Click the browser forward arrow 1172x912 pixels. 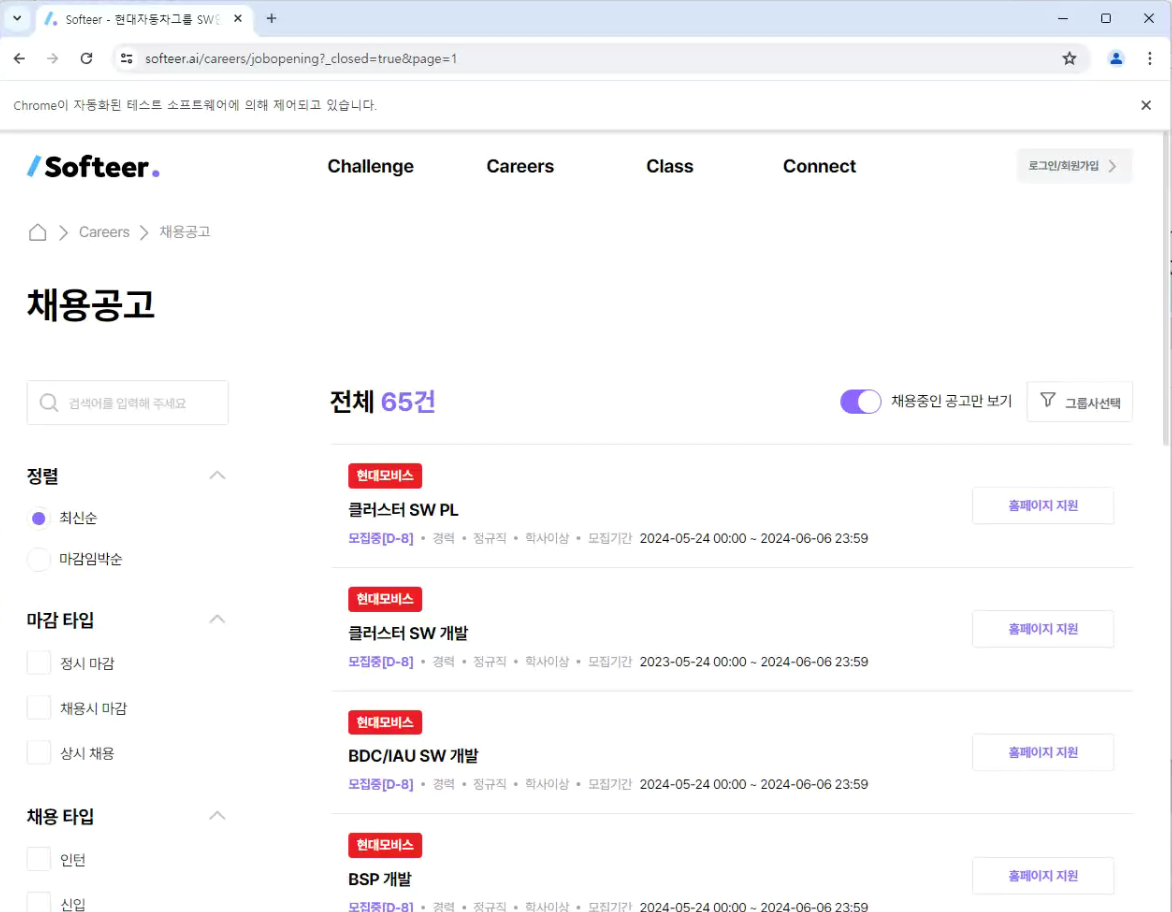pyautogui.click(x=52, y=58)
